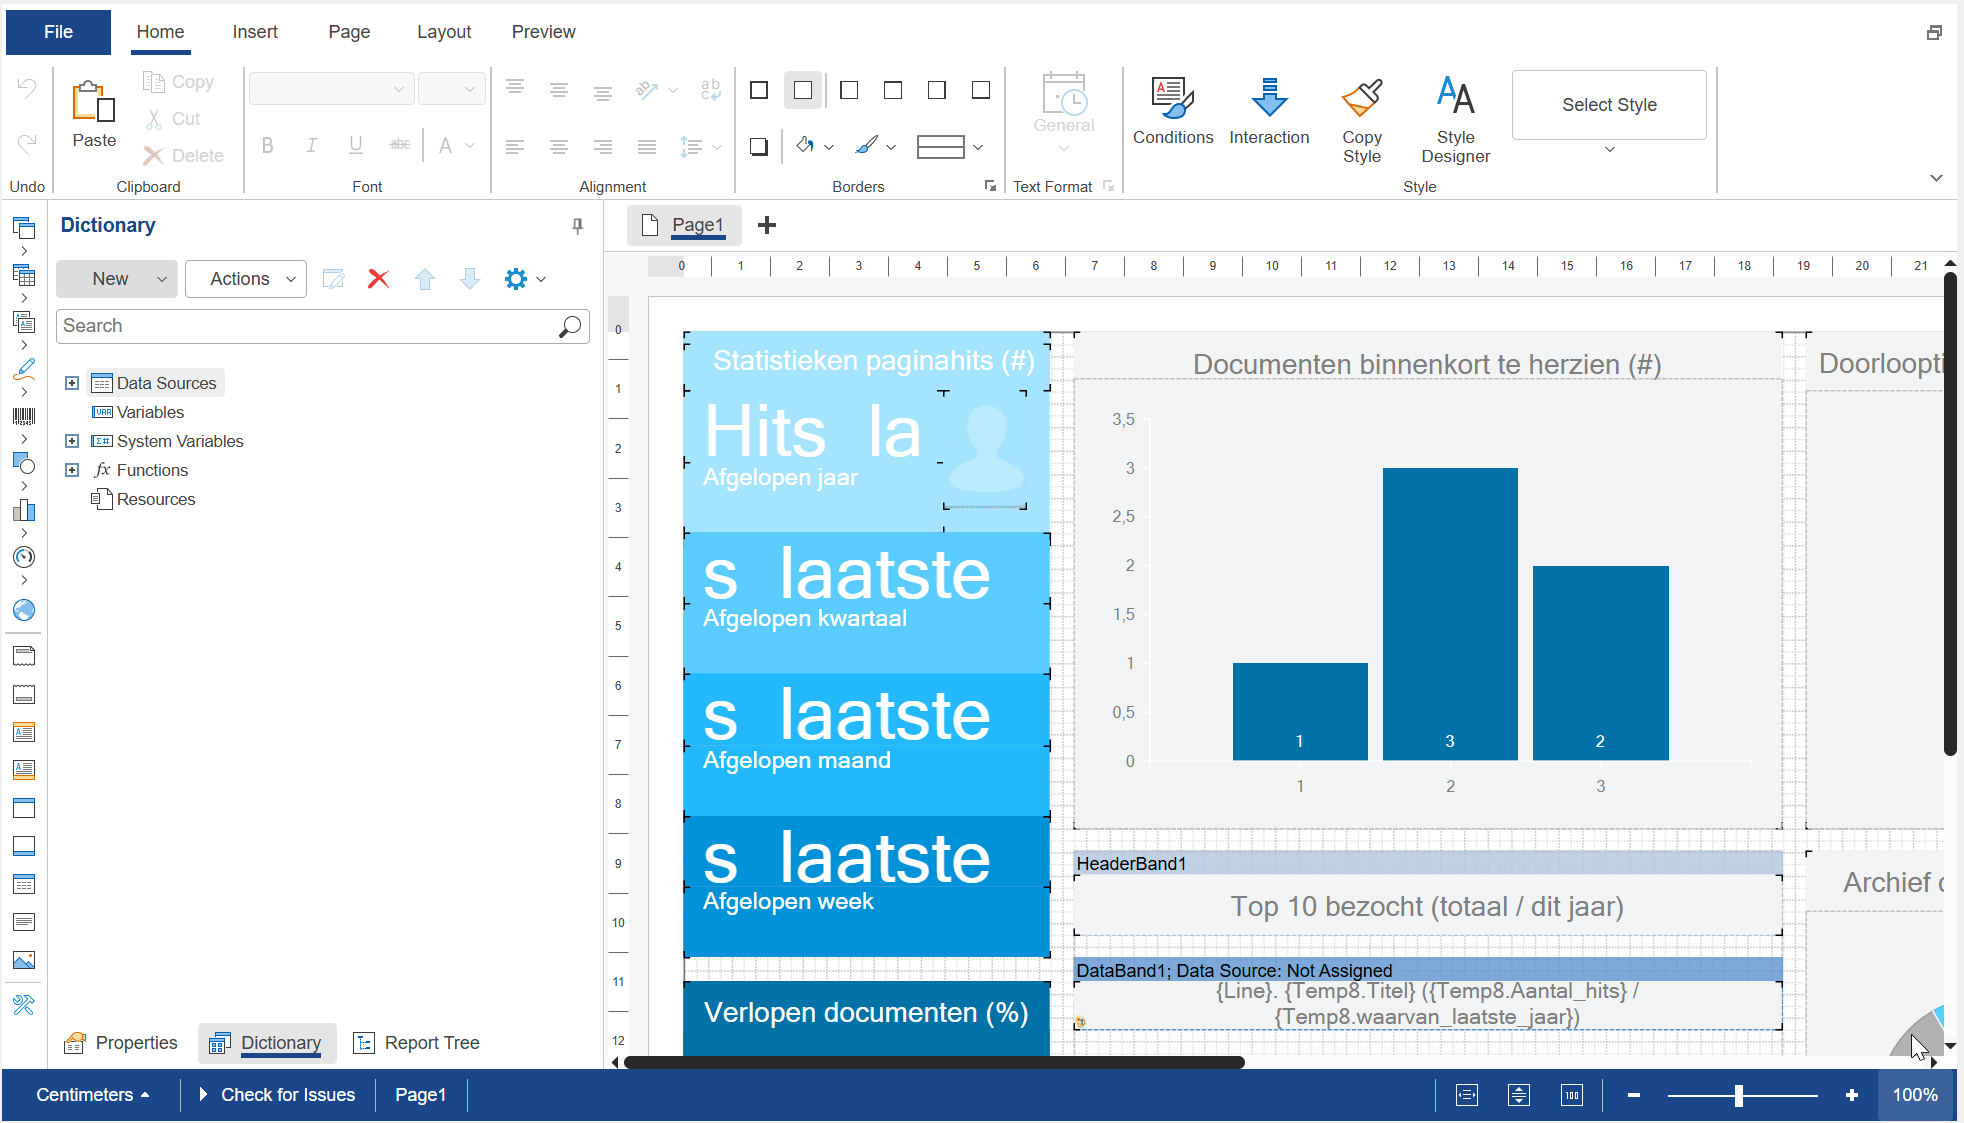The width and height of the screenshot is (1964, 1123).
Task: Toggle justify text alignment
Action: click(647, 147)
